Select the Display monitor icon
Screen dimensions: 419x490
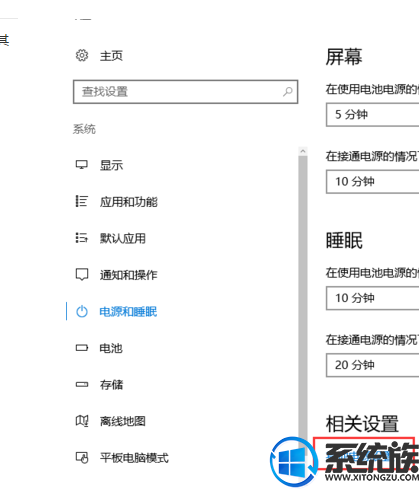[82, 165]
